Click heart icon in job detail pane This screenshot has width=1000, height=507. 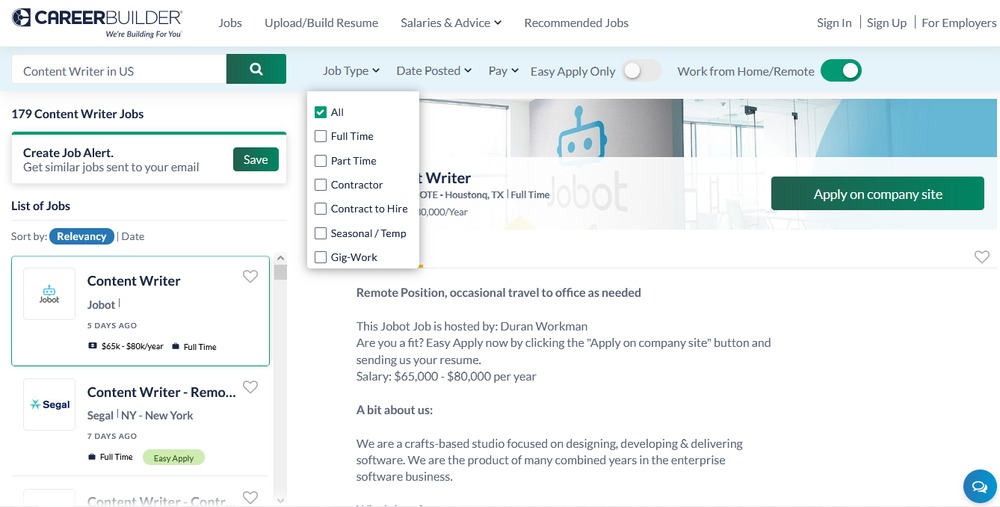982,256
